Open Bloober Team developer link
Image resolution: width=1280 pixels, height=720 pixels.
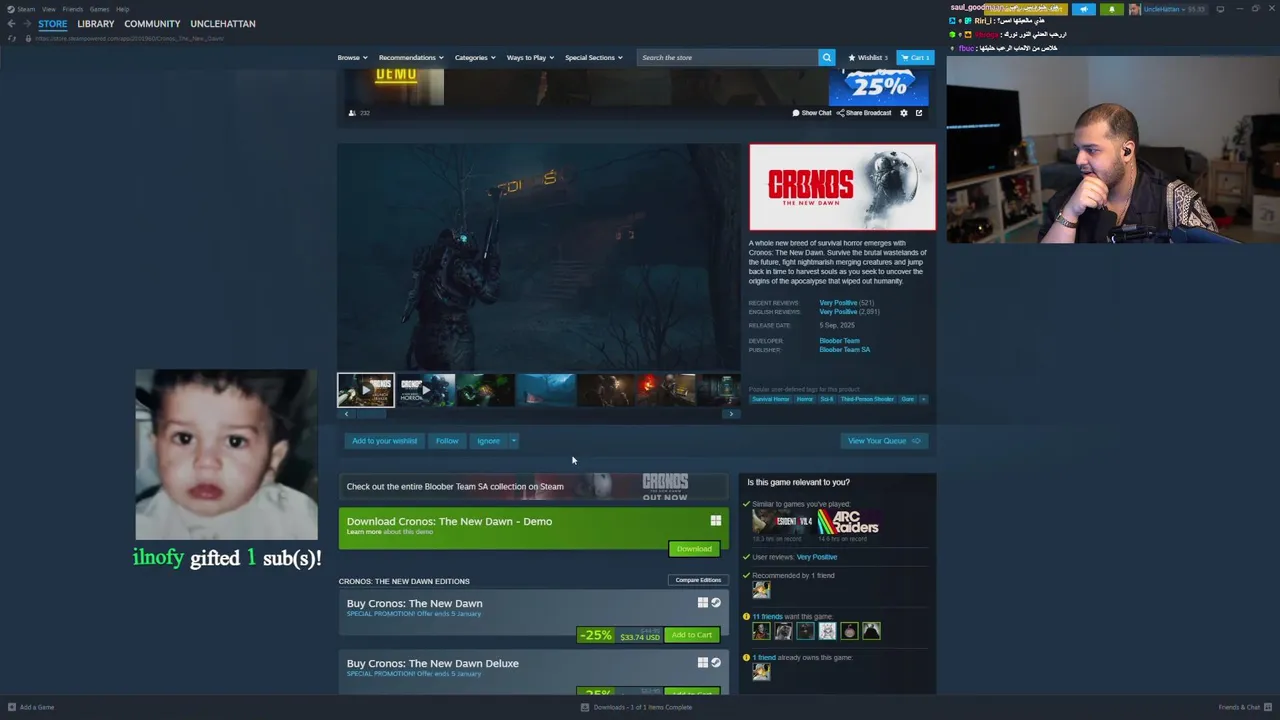839,341
